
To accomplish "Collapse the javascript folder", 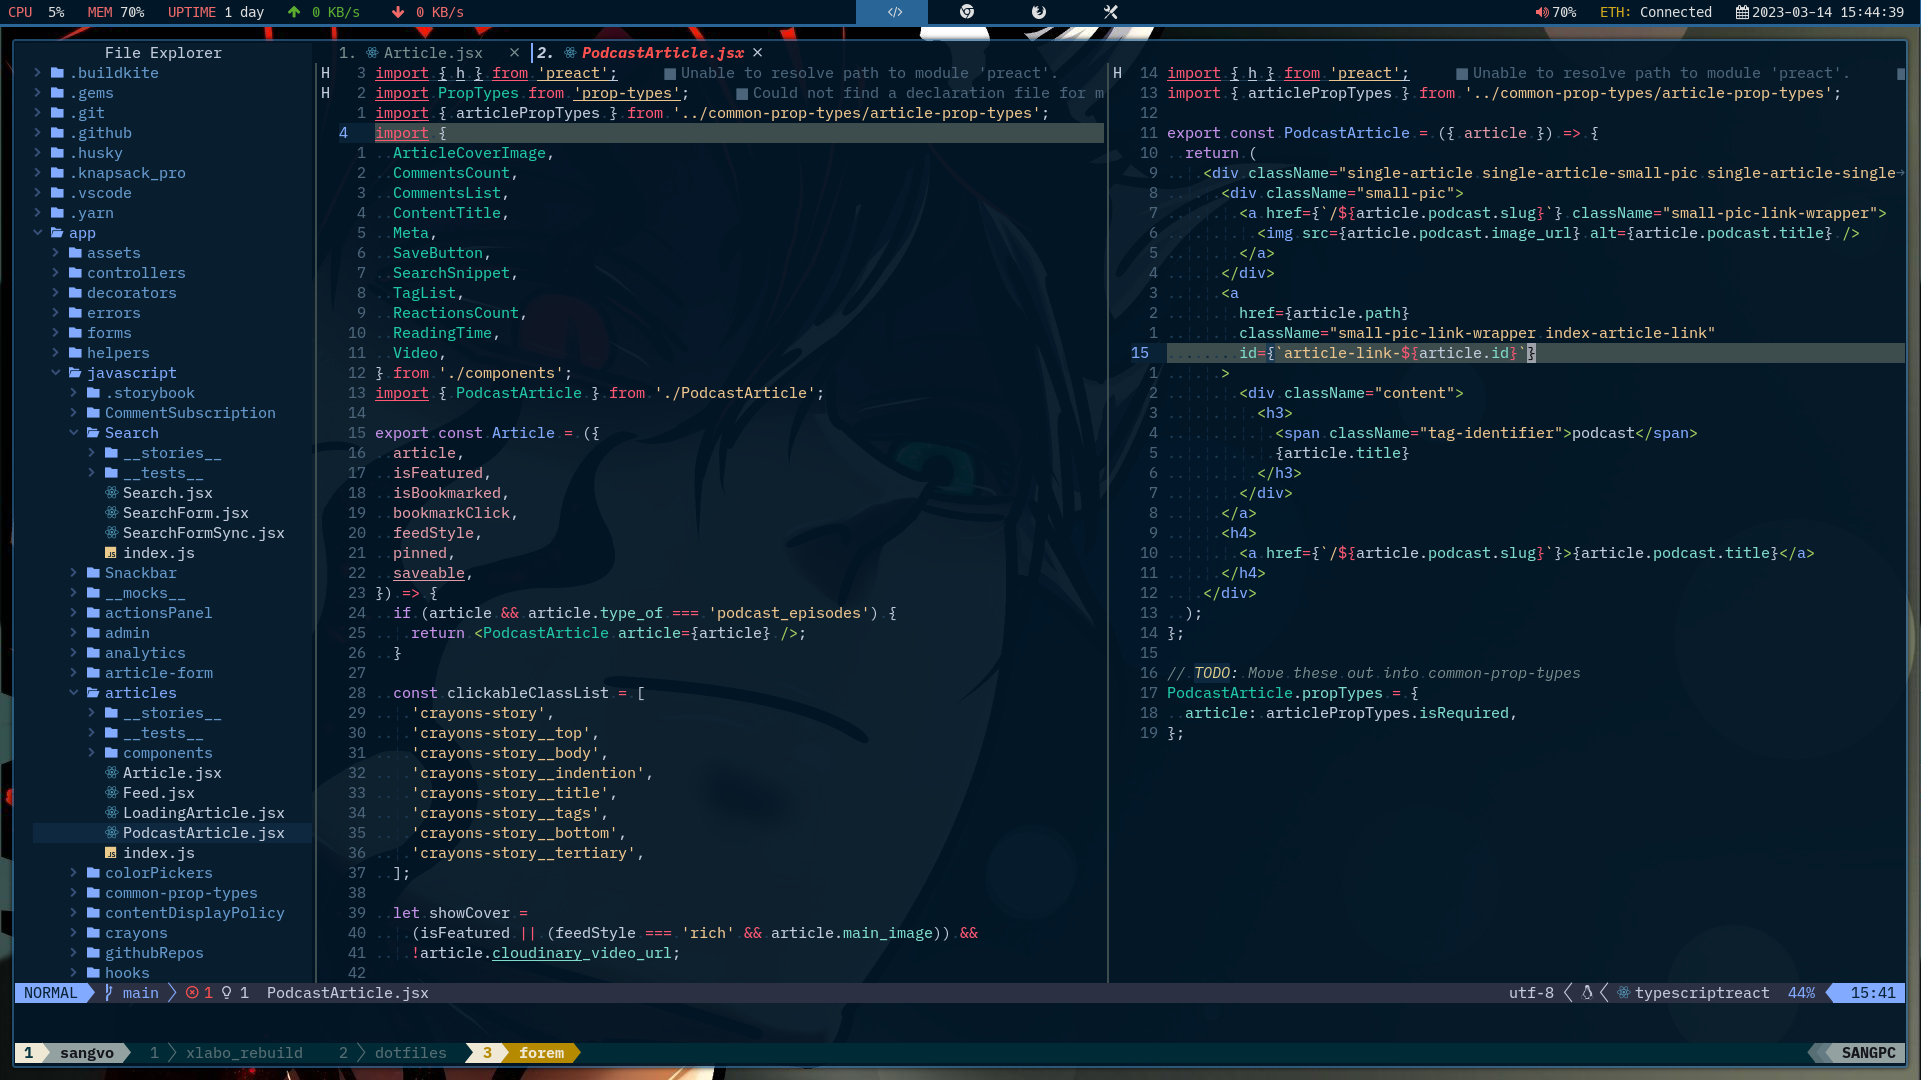I will pyautogui.click(x=130, y=373).
